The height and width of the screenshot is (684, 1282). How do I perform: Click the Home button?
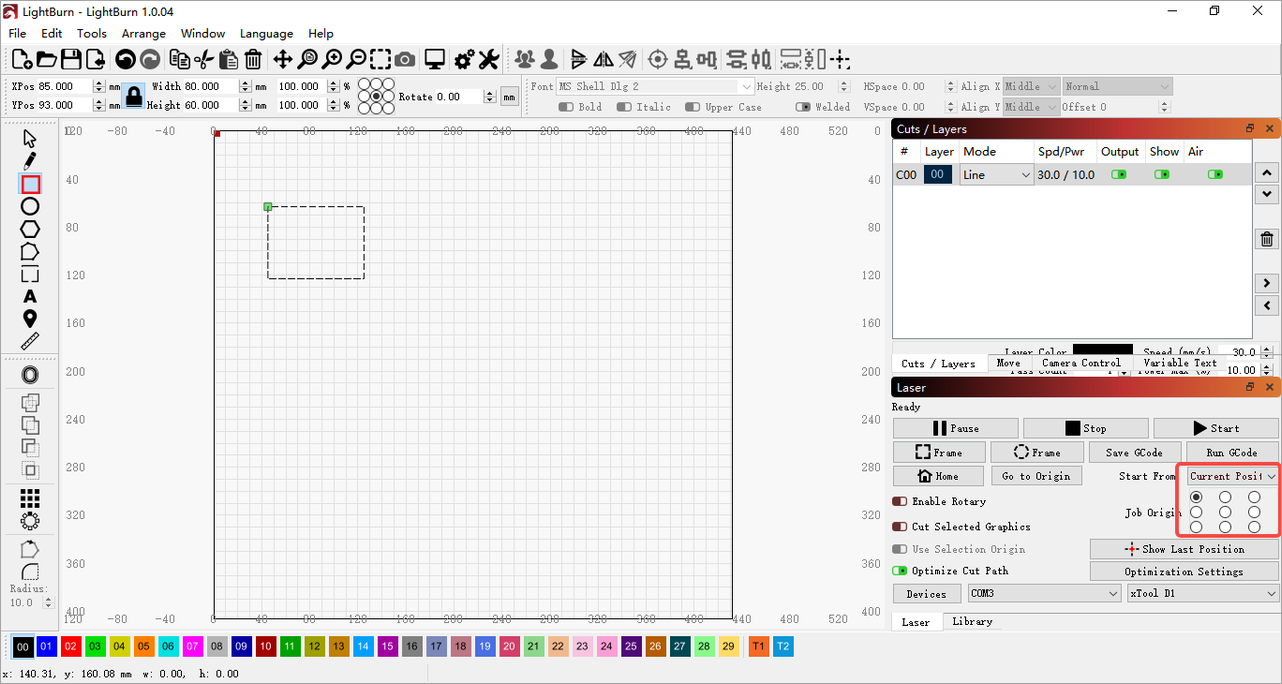pyautogui.click(x=938, y=476)
